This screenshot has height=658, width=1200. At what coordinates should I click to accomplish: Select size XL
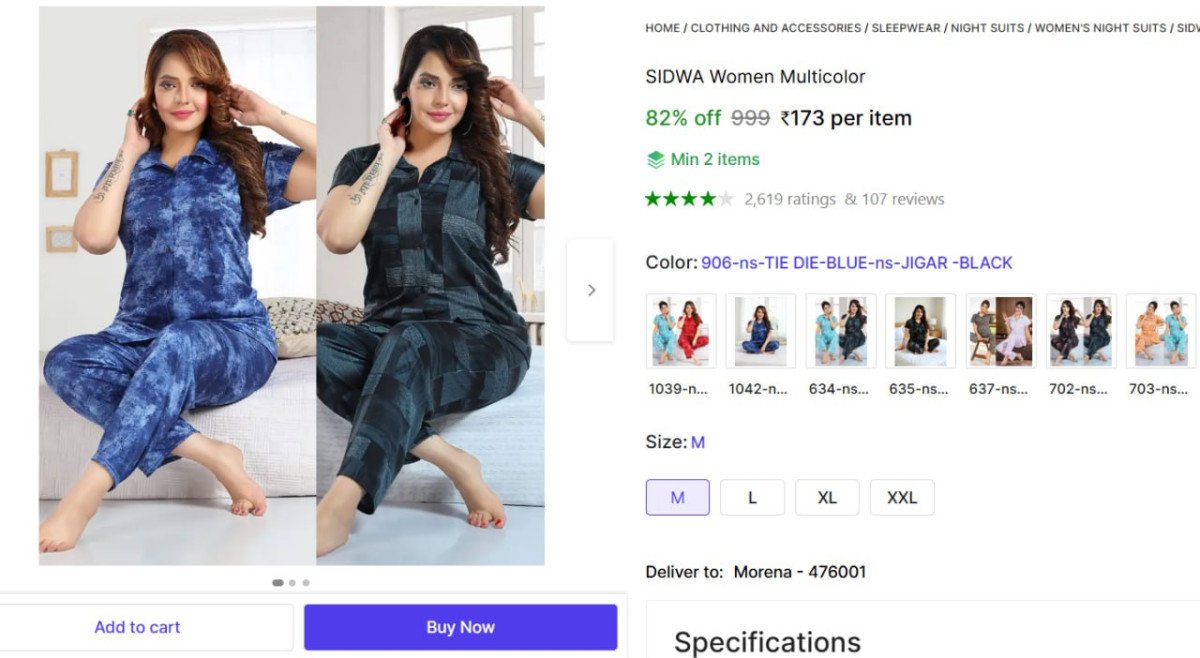[x=827, y=497]
